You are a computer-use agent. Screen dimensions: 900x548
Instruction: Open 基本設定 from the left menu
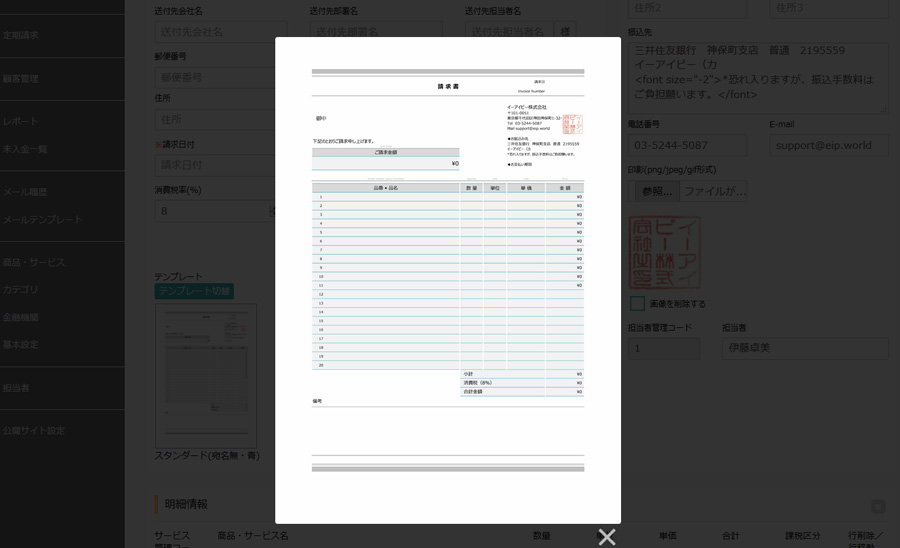(21, 344)
